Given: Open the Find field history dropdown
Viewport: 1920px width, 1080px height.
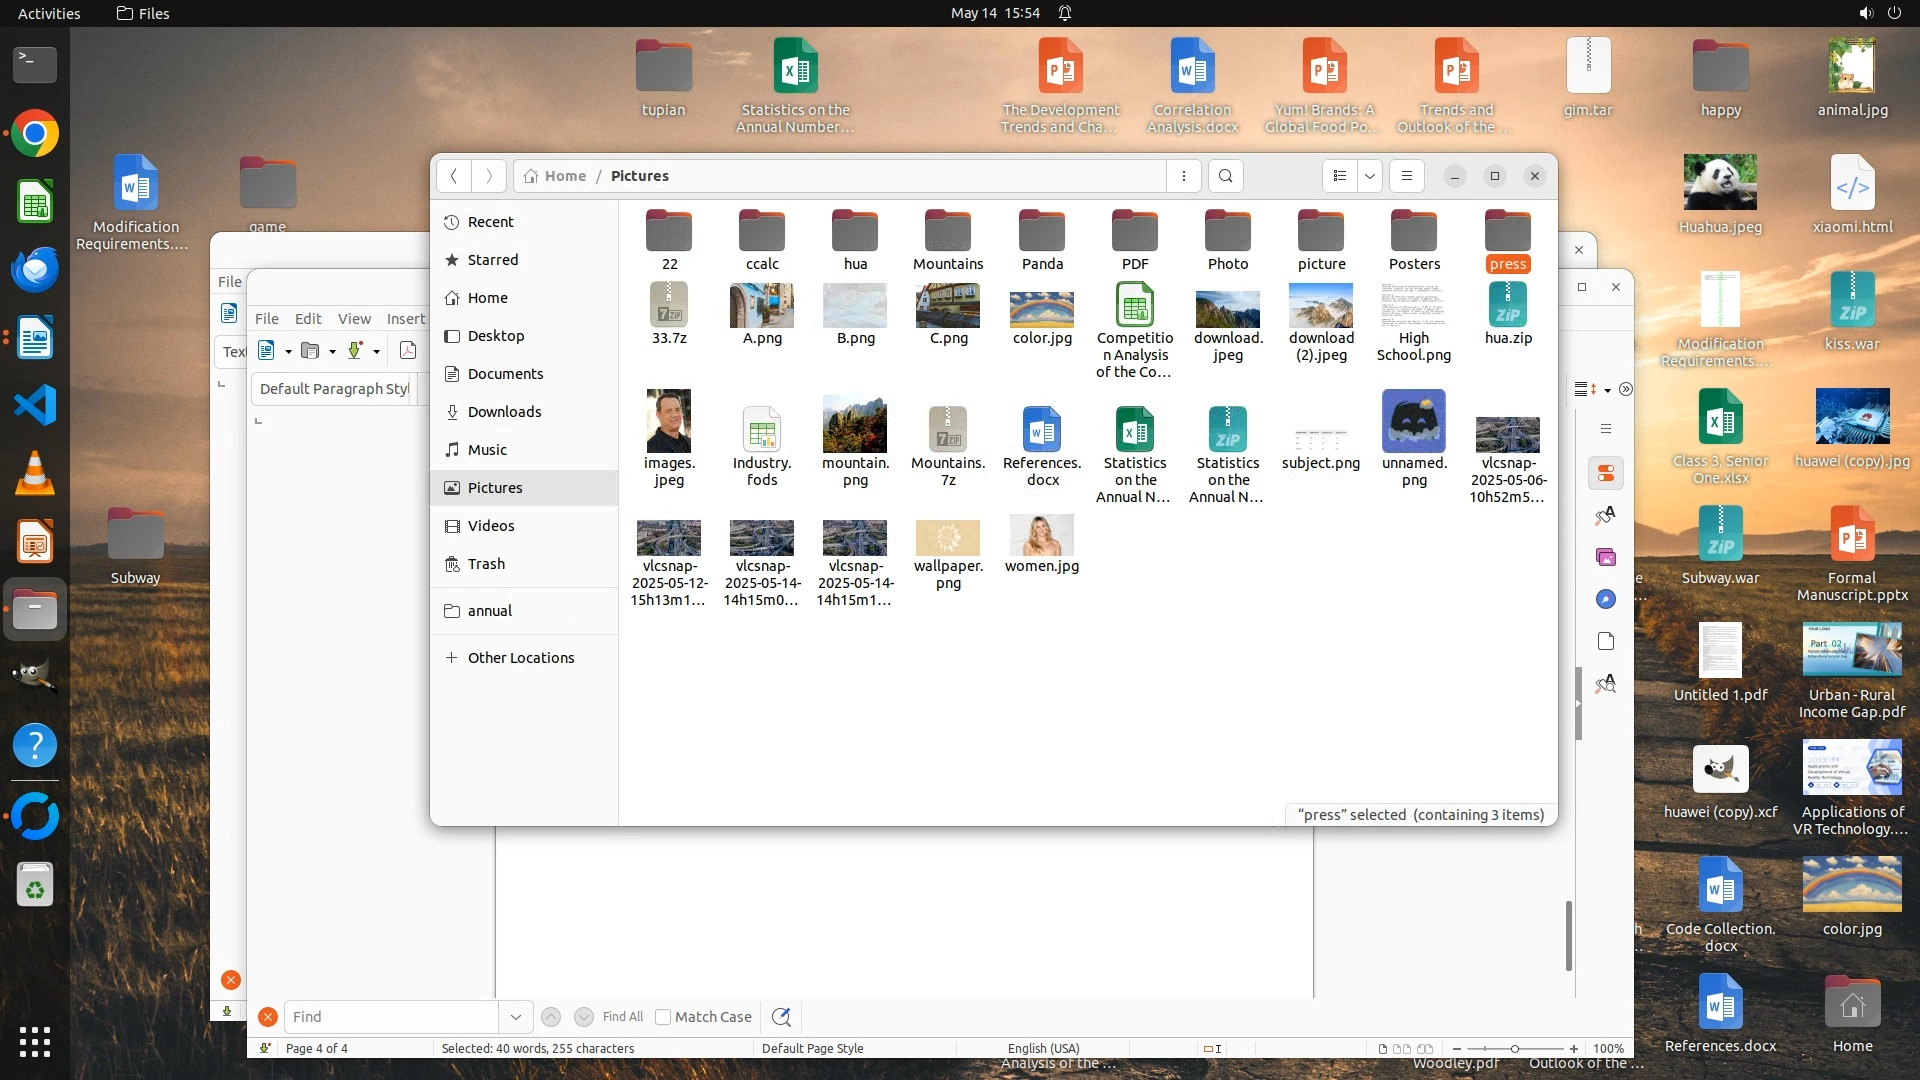Looking at the screenshot, I should tap(515, 1017).
